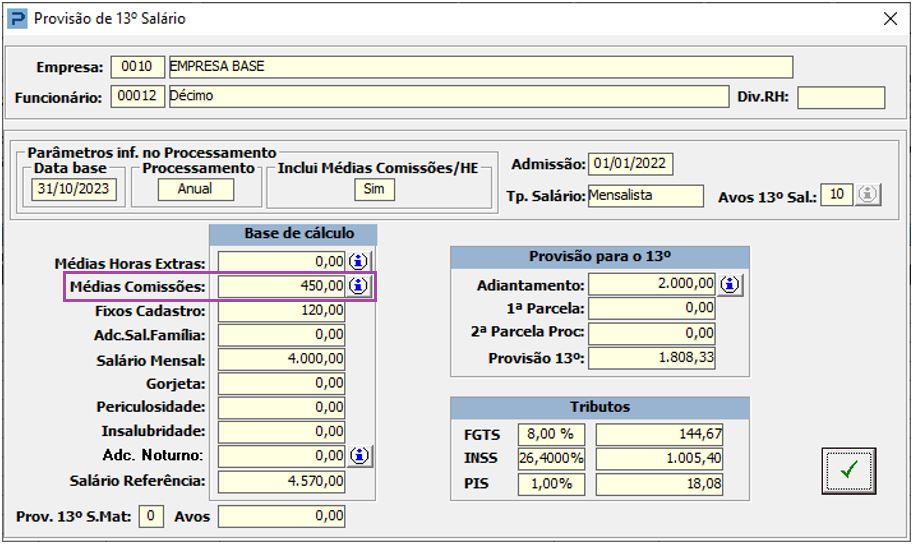
Task: Open info icon next to Médias Comissões
Action: [x=359, y=286]
